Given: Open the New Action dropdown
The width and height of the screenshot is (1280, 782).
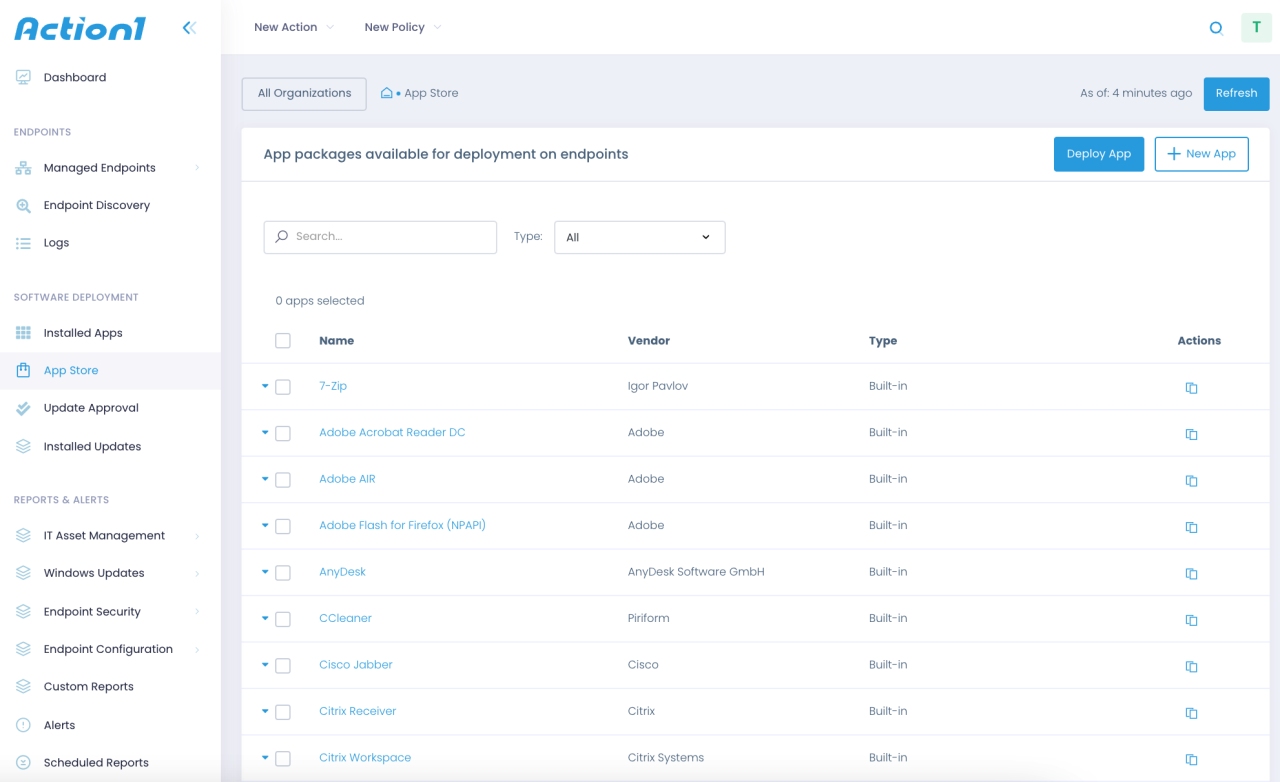Looking at the screenshot, I should tap(294, 27).
